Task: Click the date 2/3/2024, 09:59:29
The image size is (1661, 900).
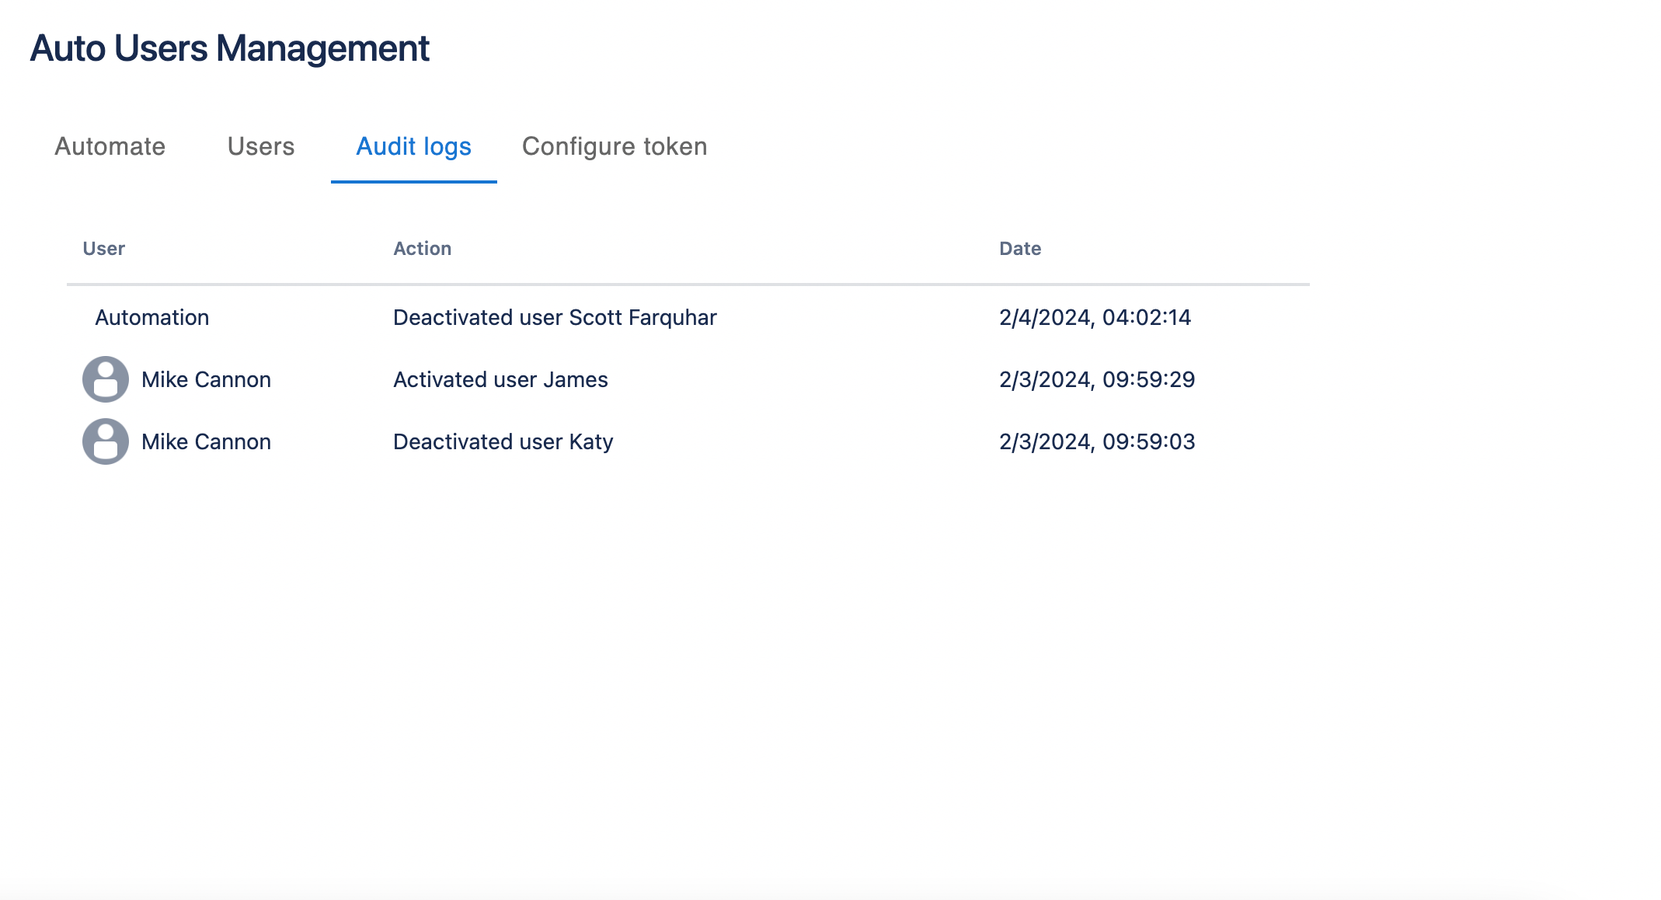Action: pyautogui.click(x=1097, y=379)
